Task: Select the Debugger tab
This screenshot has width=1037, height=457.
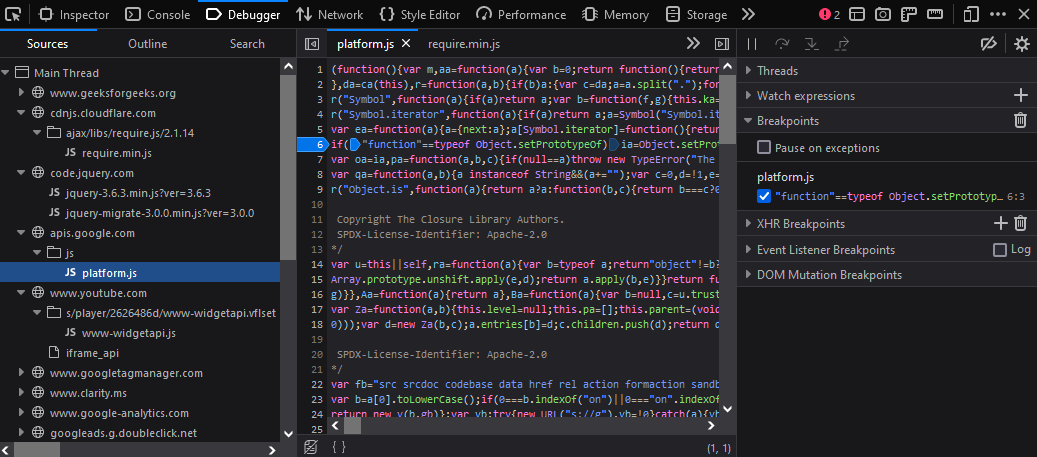Action: (243, 14)
